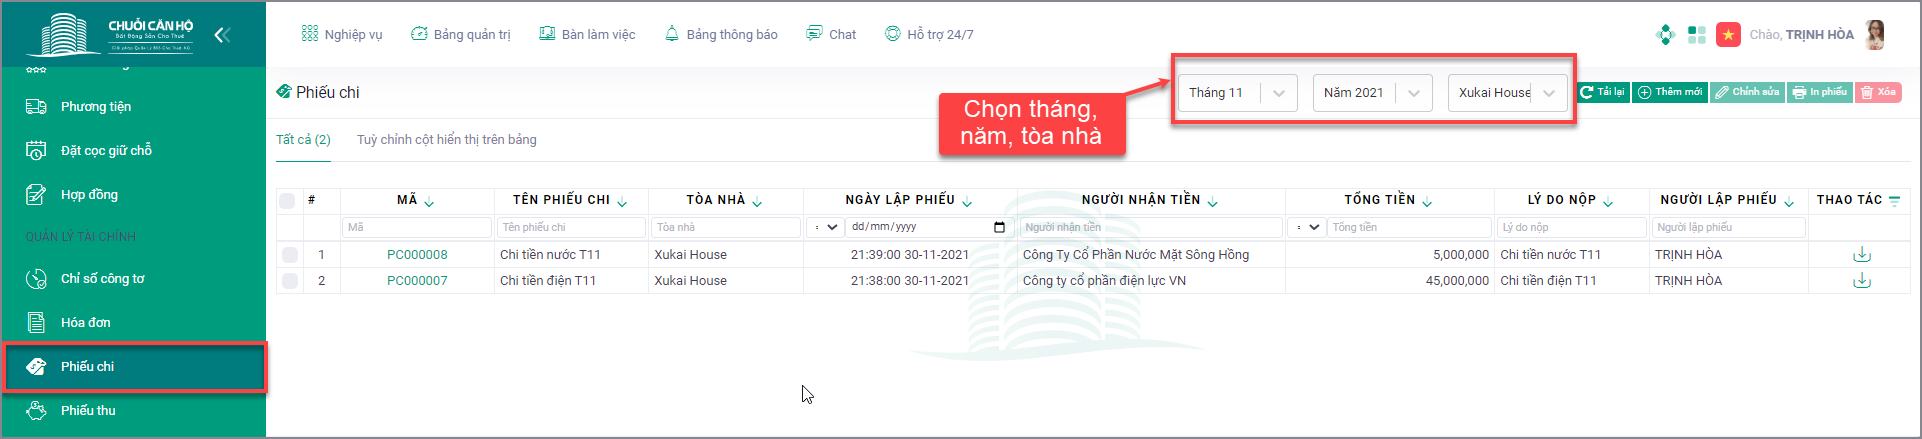The height and width of the screenshot is (439, 1922).
Task: Open Phiếu thu in the sidebar
Action: (x=88, y=410)
